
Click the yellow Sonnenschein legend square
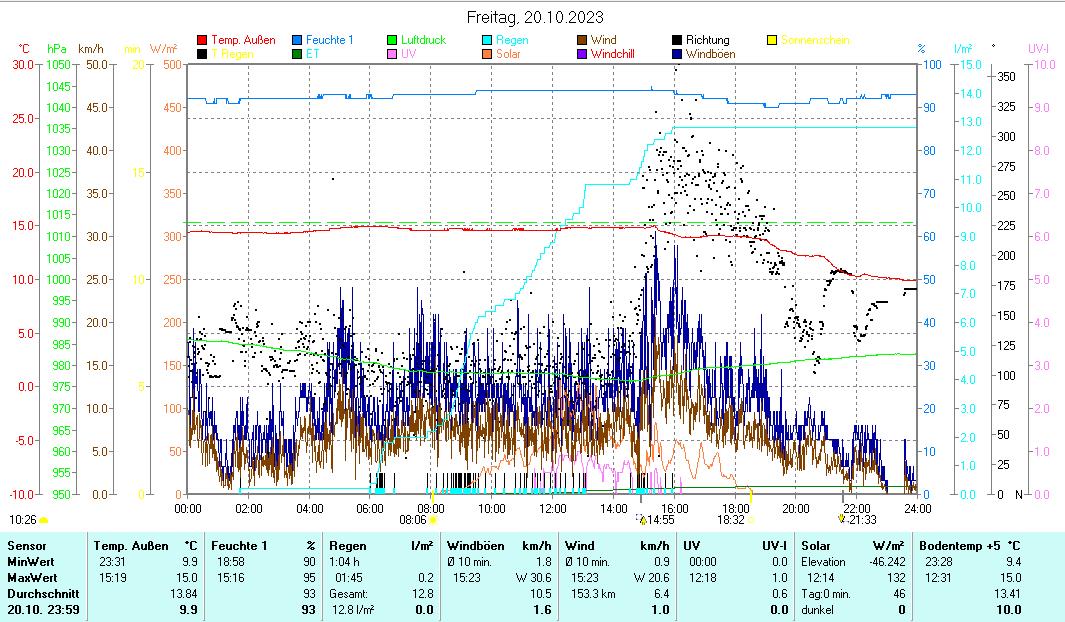pyautogui.click(x=772, y=41)
